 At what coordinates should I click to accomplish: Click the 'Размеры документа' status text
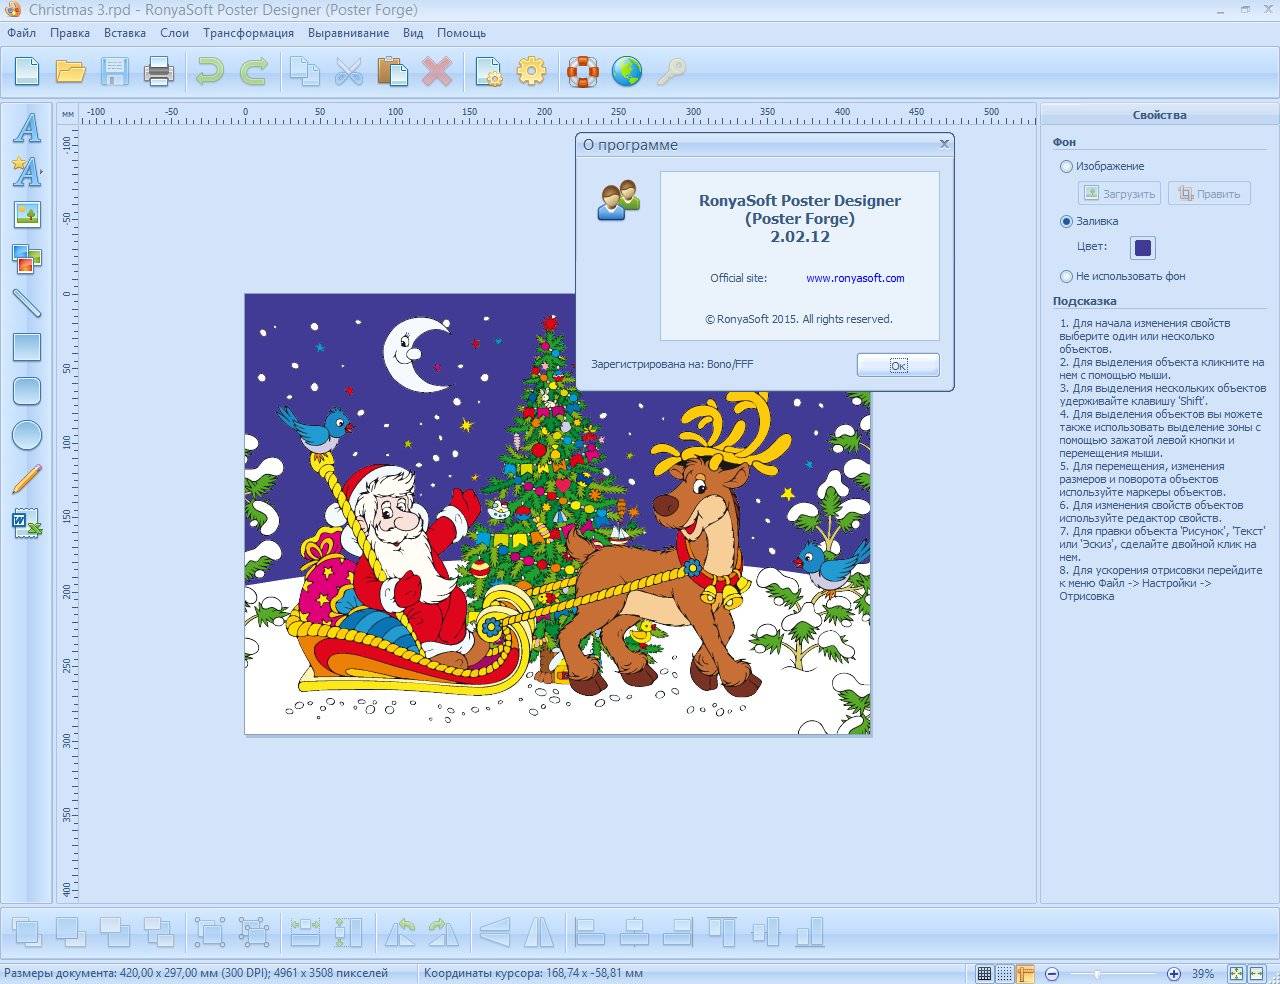point(196,973)
